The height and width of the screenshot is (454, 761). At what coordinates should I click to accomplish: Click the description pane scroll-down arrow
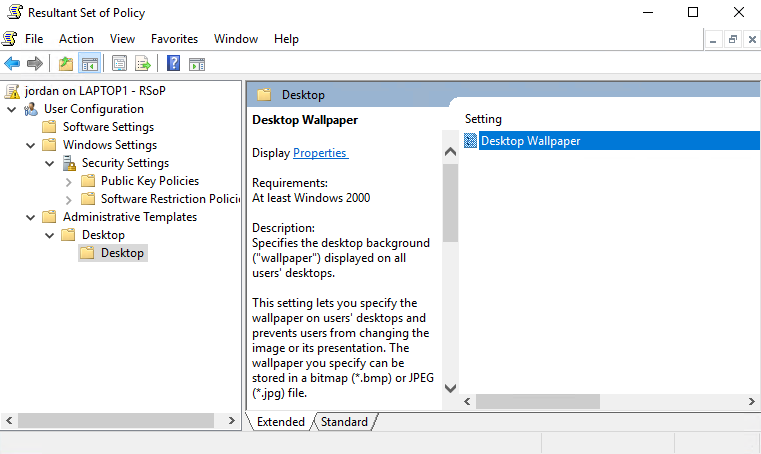(x=450, y=388)
